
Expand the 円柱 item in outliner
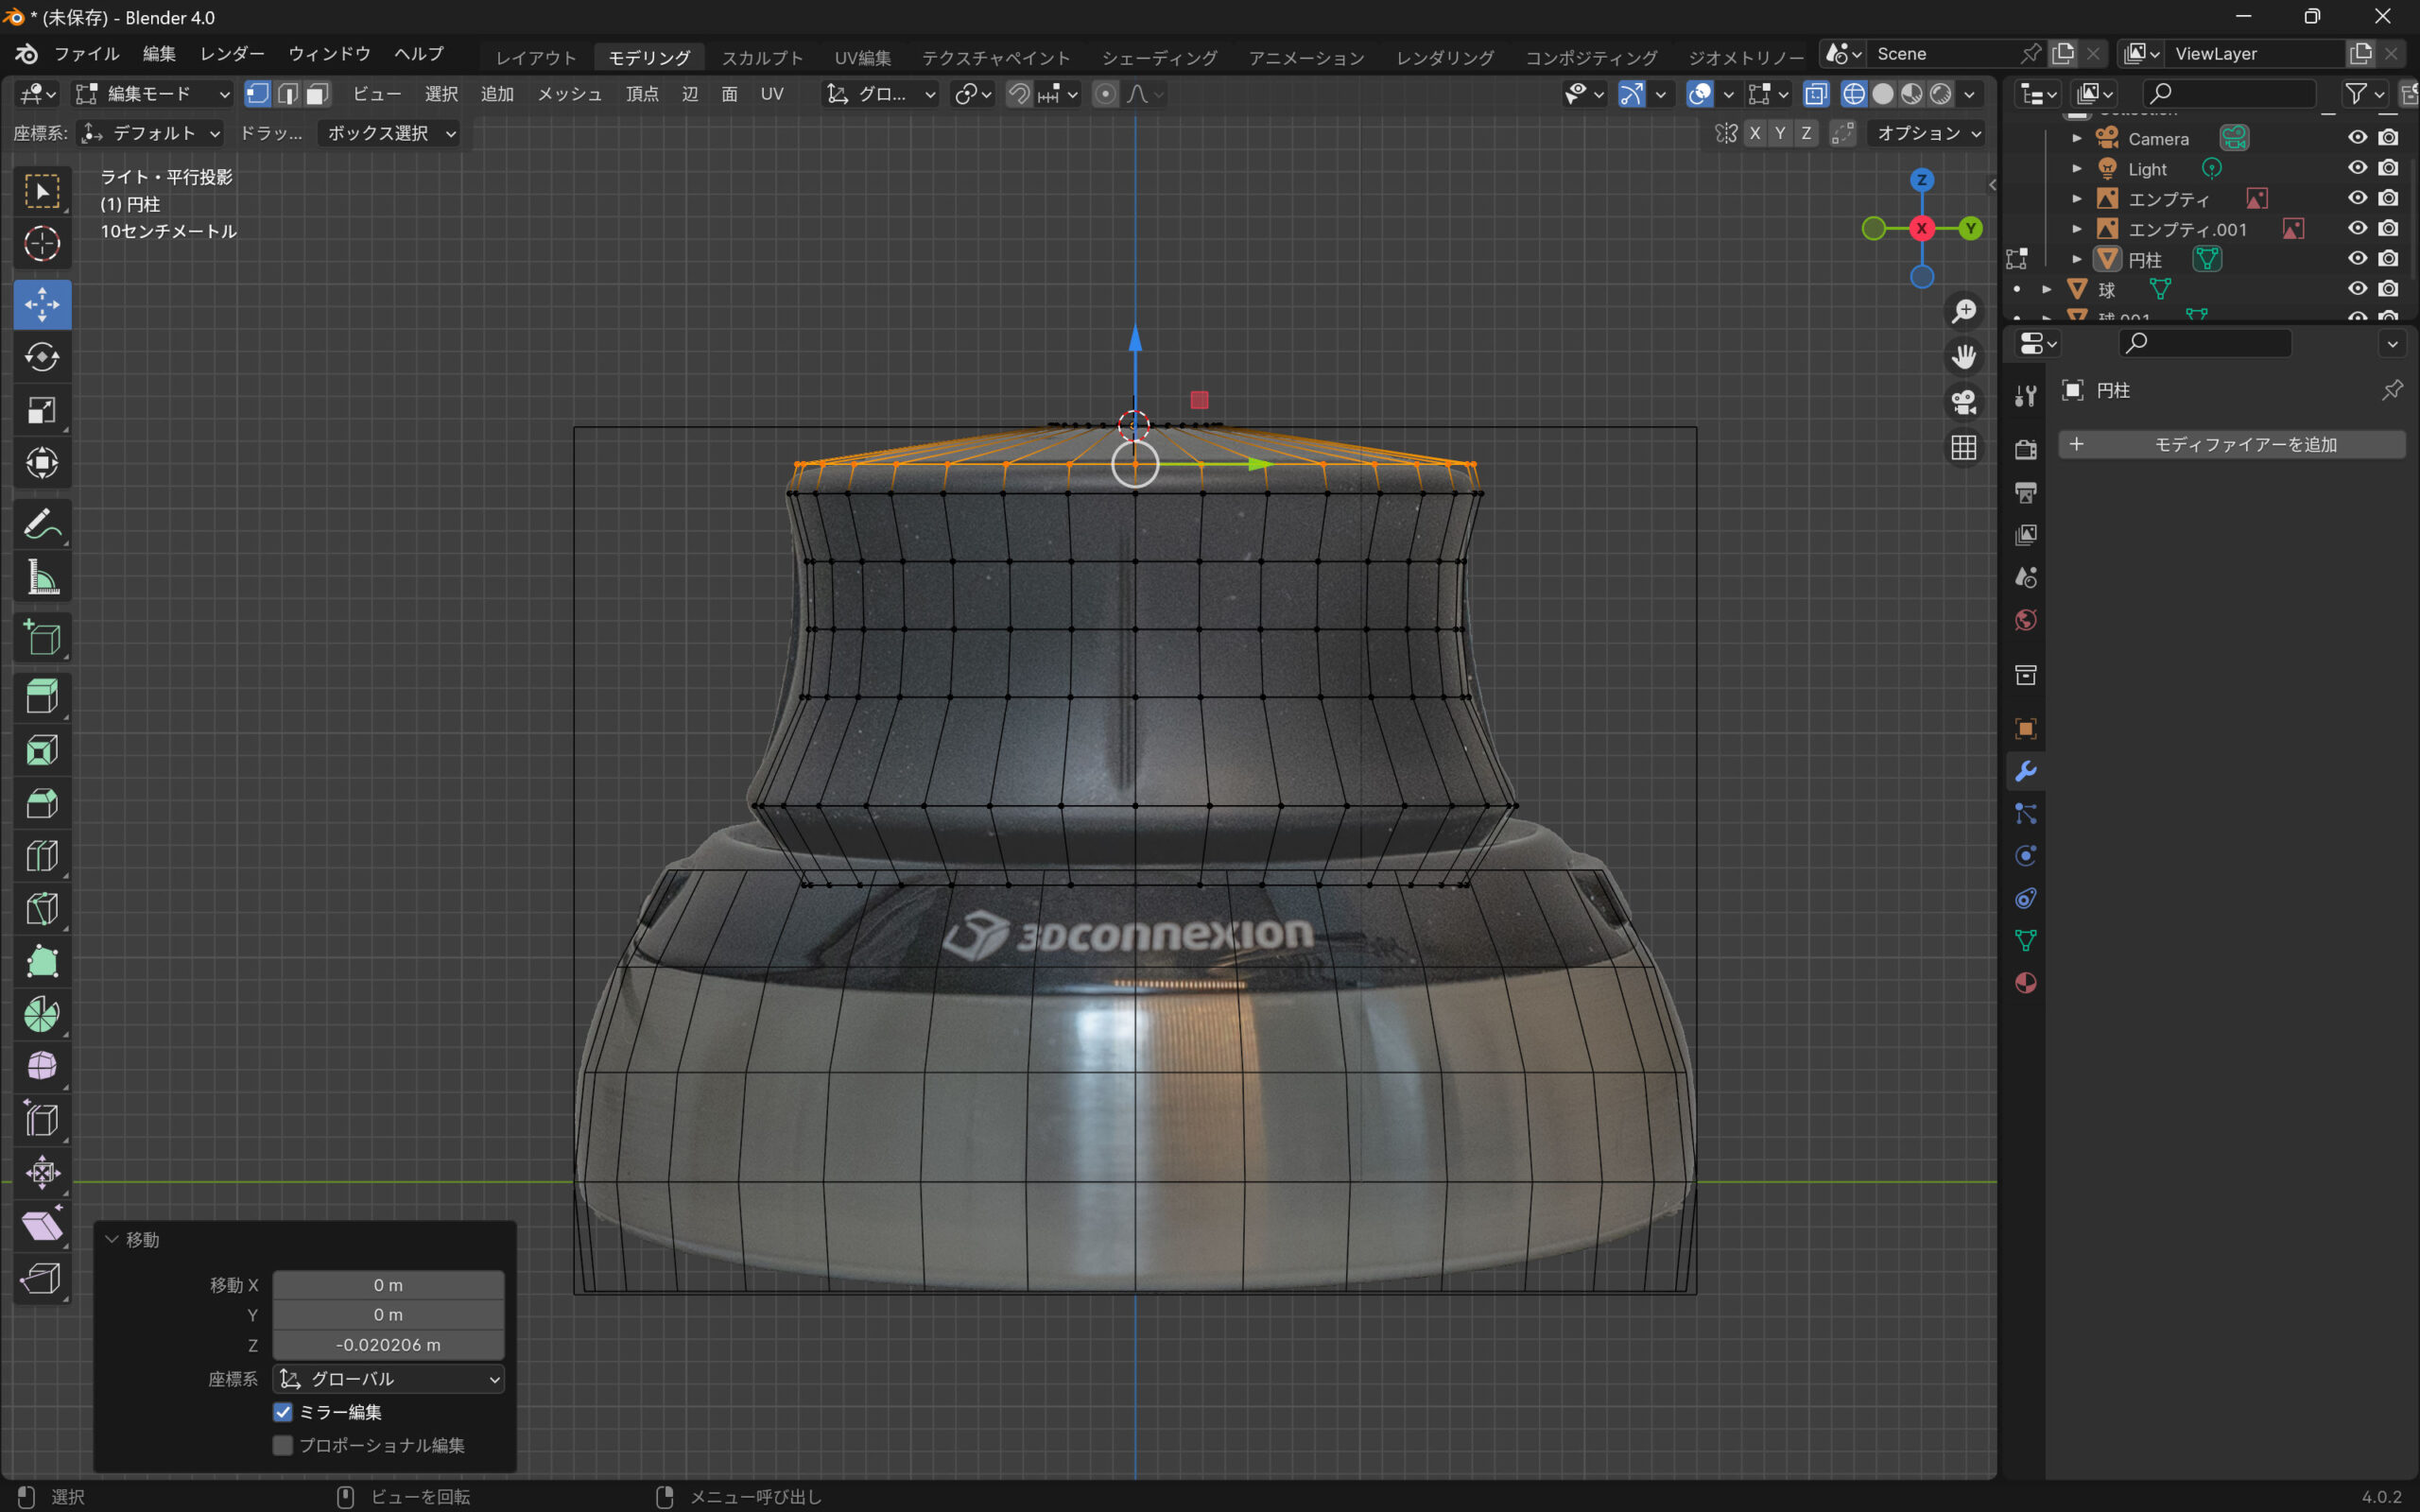2077,259
